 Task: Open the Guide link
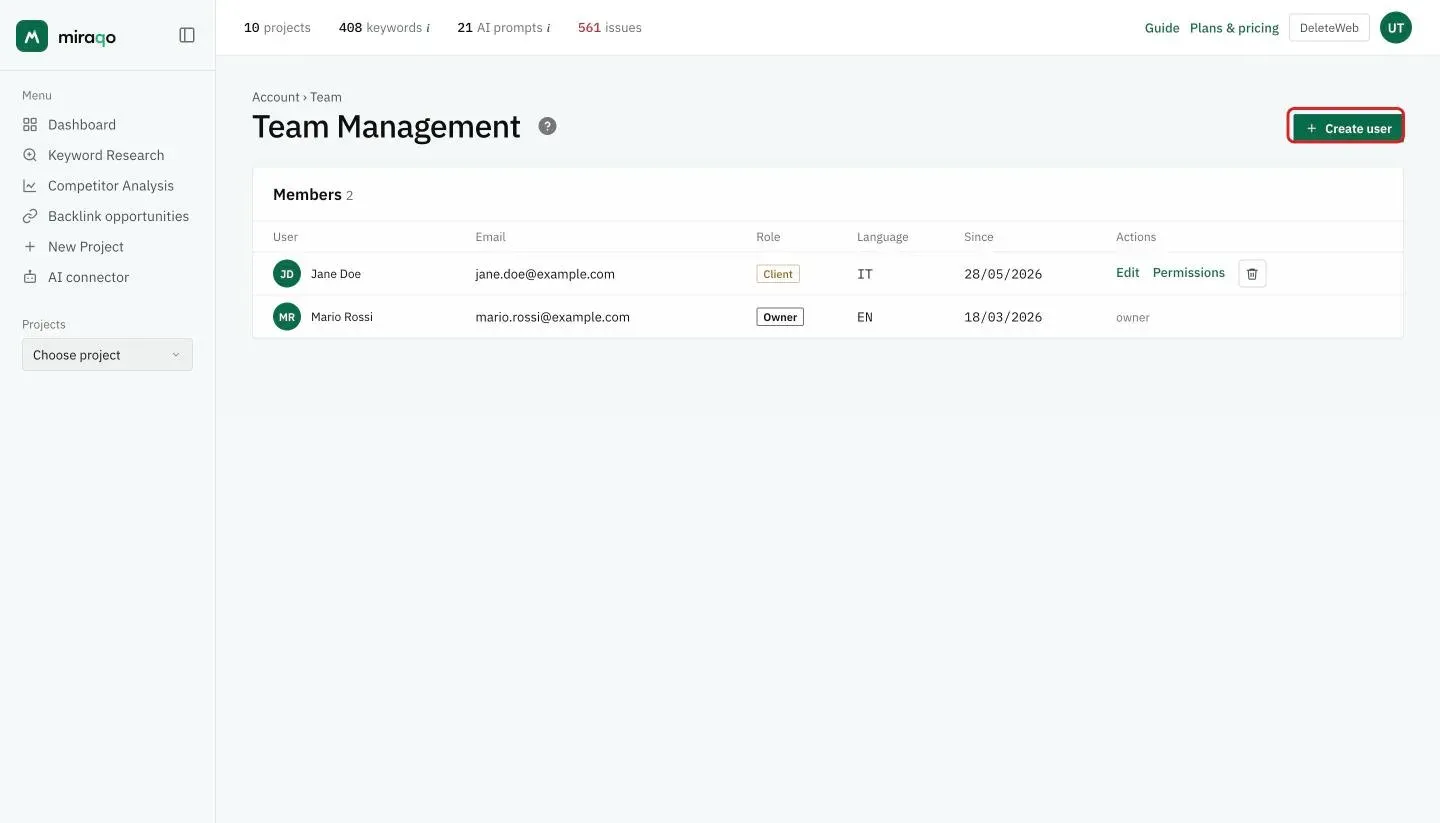(1162, 28)
